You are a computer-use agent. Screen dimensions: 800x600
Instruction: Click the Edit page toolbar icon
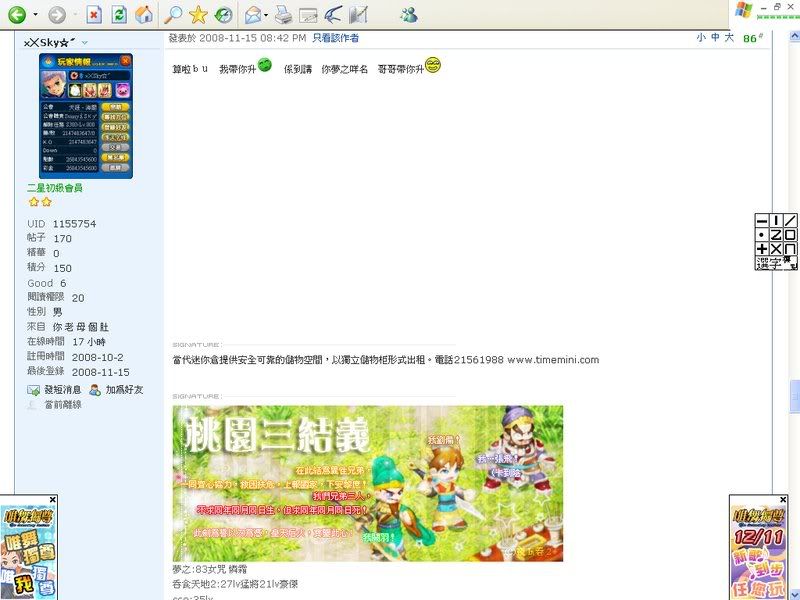pyautogui.click(x=308, y=16)
